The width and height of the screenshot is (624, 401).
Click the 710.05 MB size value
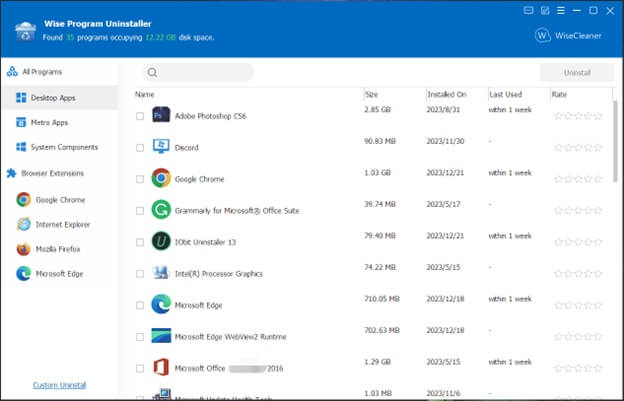point(382,299)
